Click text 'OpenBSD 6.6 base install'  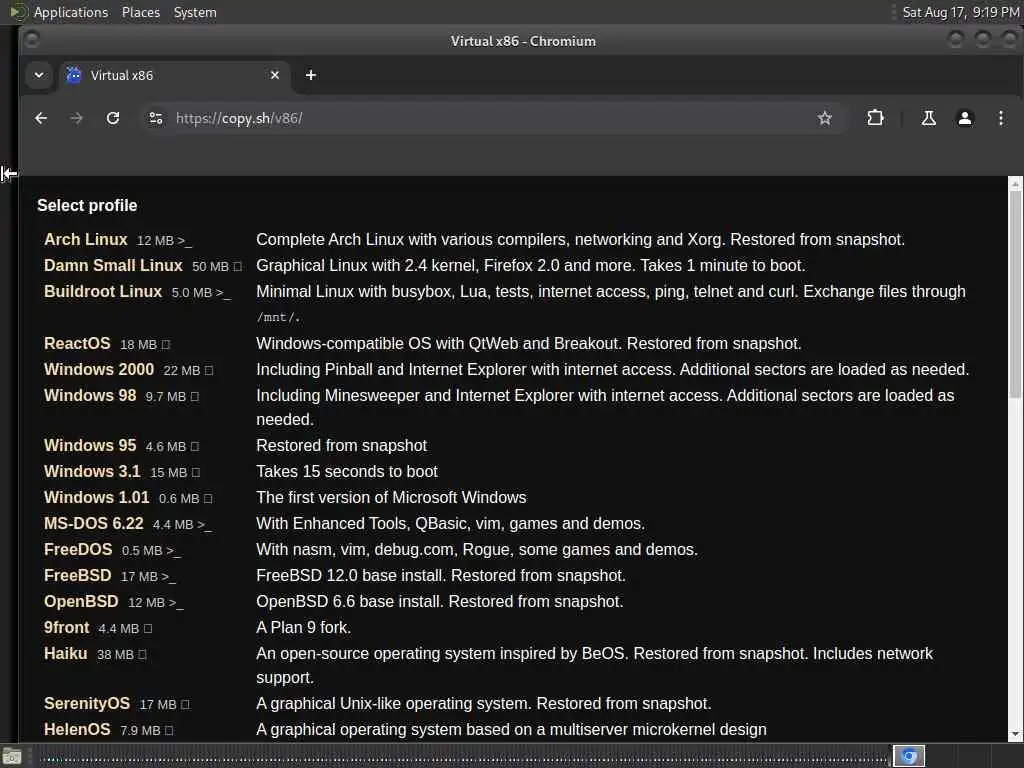click(x=350, y=602)
